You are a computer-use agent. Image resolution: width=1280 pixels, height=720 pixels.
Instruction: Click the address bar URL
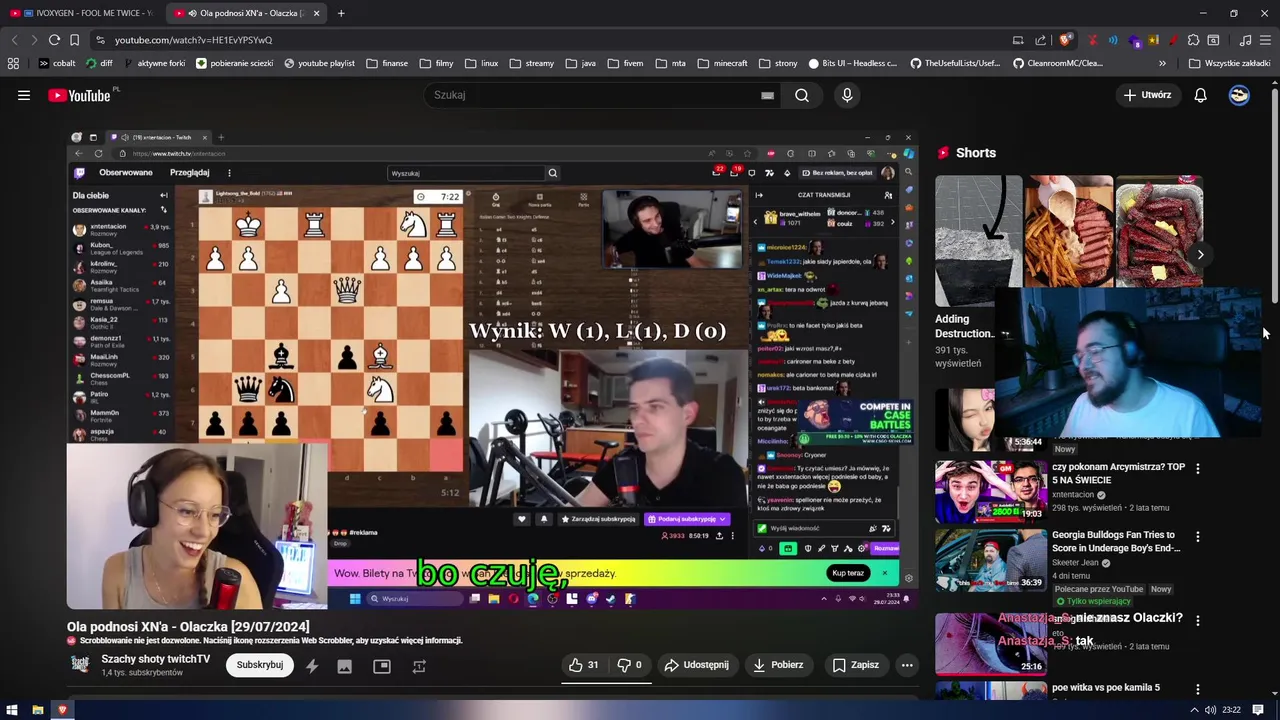coord(193,40)
